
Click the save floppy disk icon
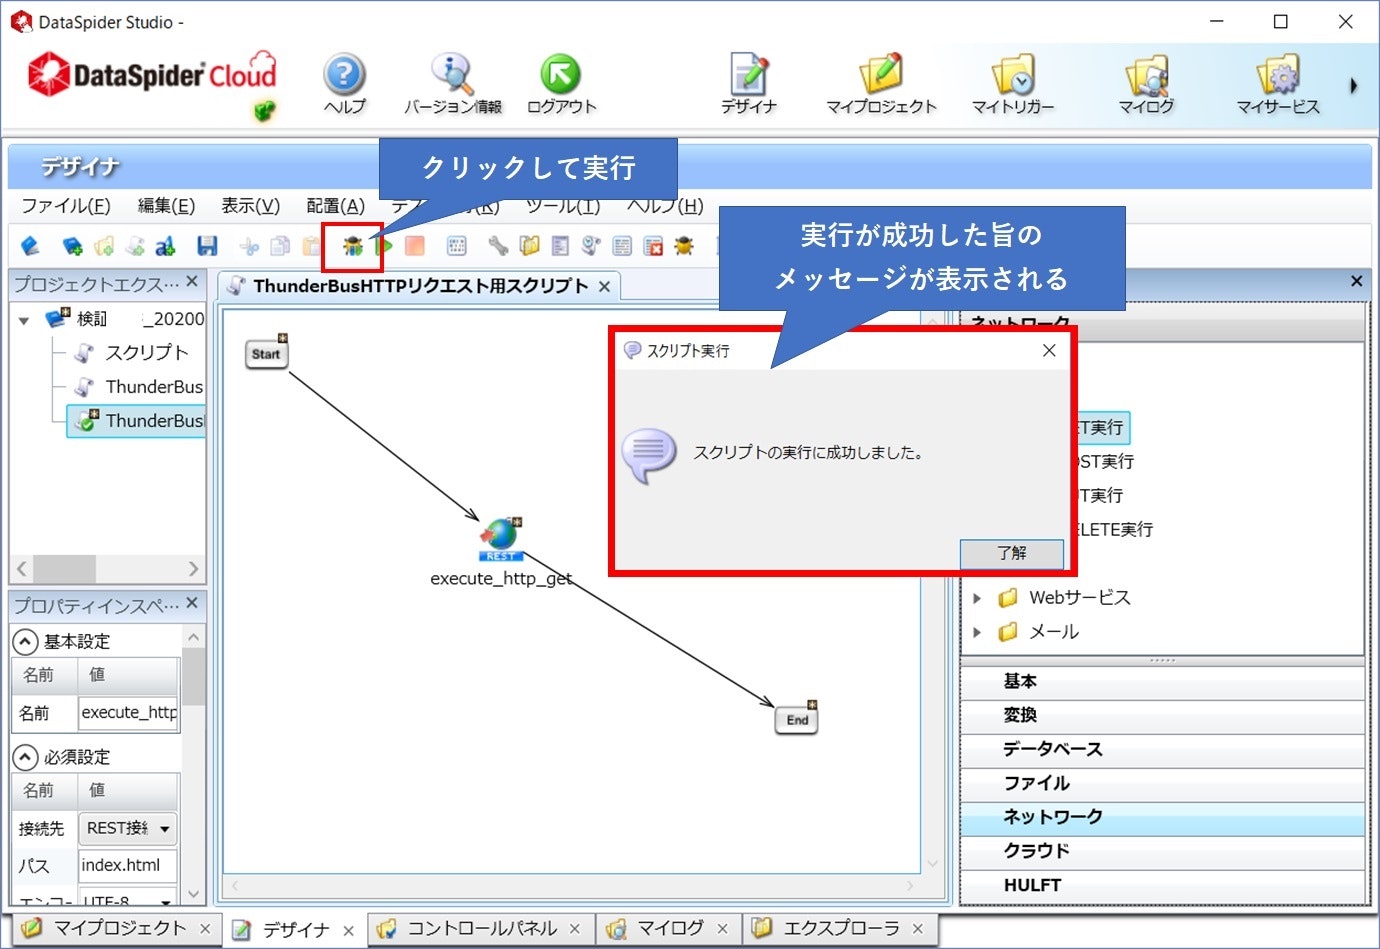tap(207, 246)
